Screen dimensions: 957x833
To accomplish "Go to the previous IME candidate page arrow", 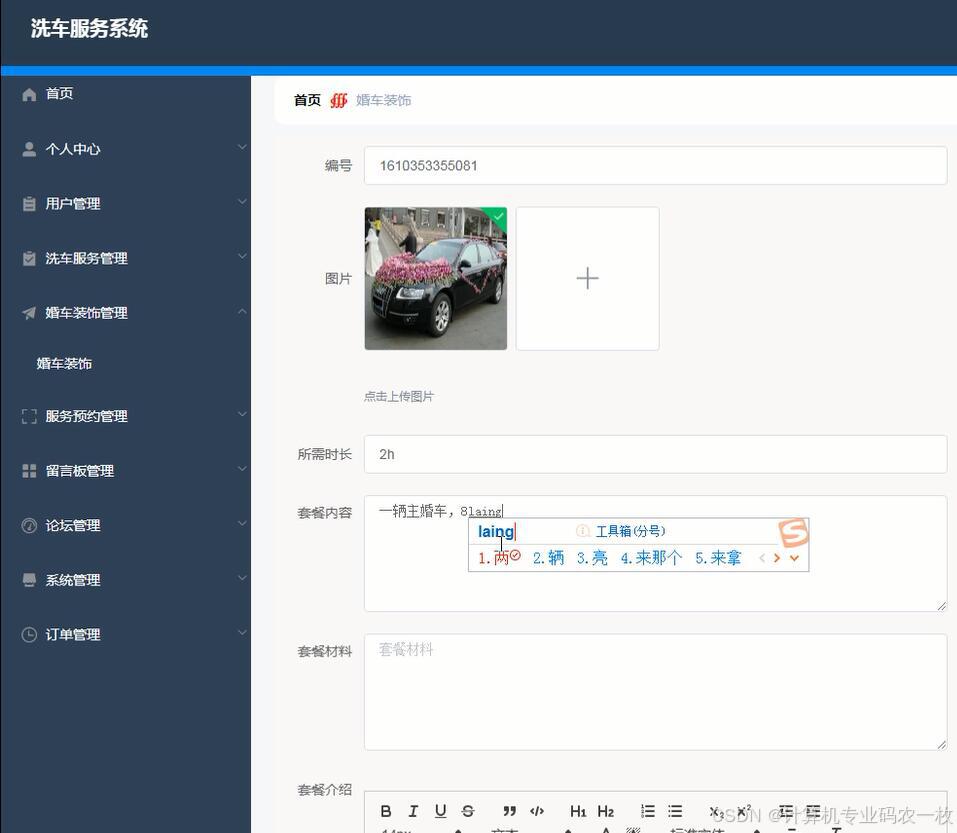I will pyautogui.click(x=762, y=558).
